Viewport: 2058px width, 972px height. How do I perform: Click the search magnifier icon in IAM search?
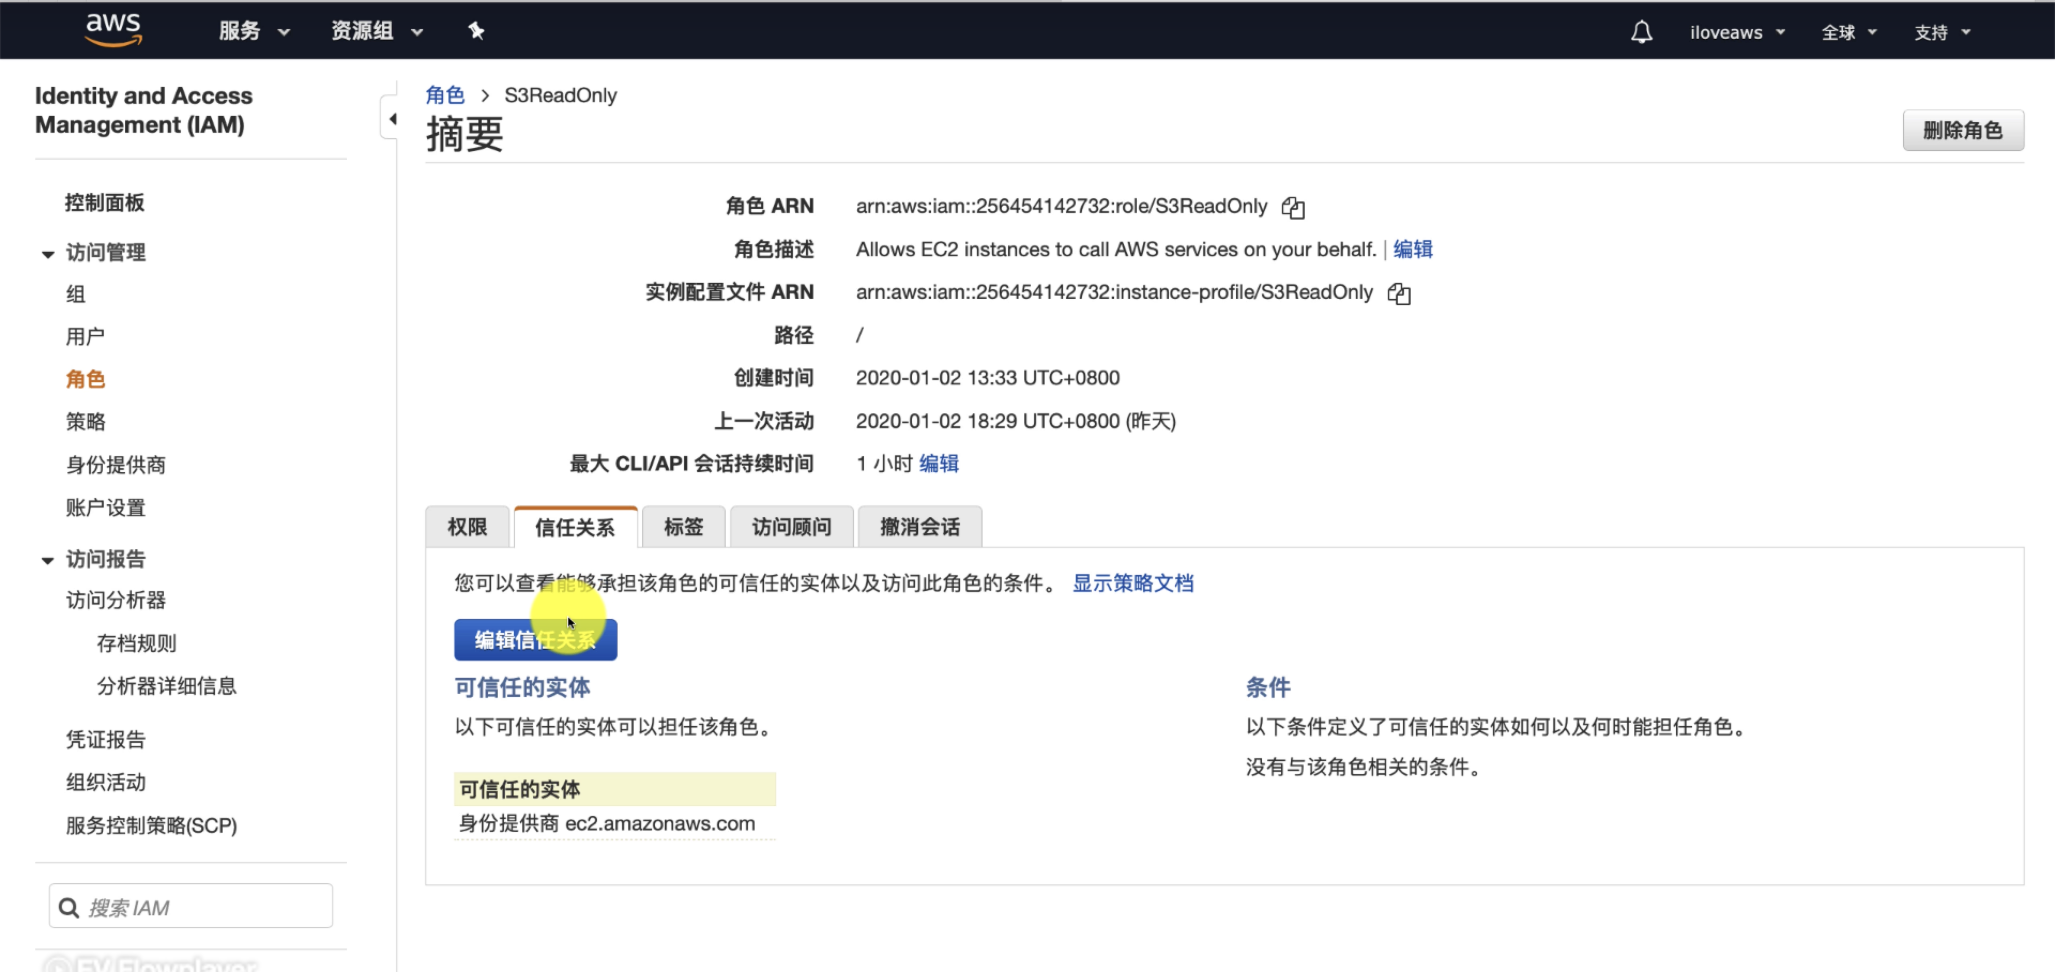pyautogui.click(x=69, y=907)
